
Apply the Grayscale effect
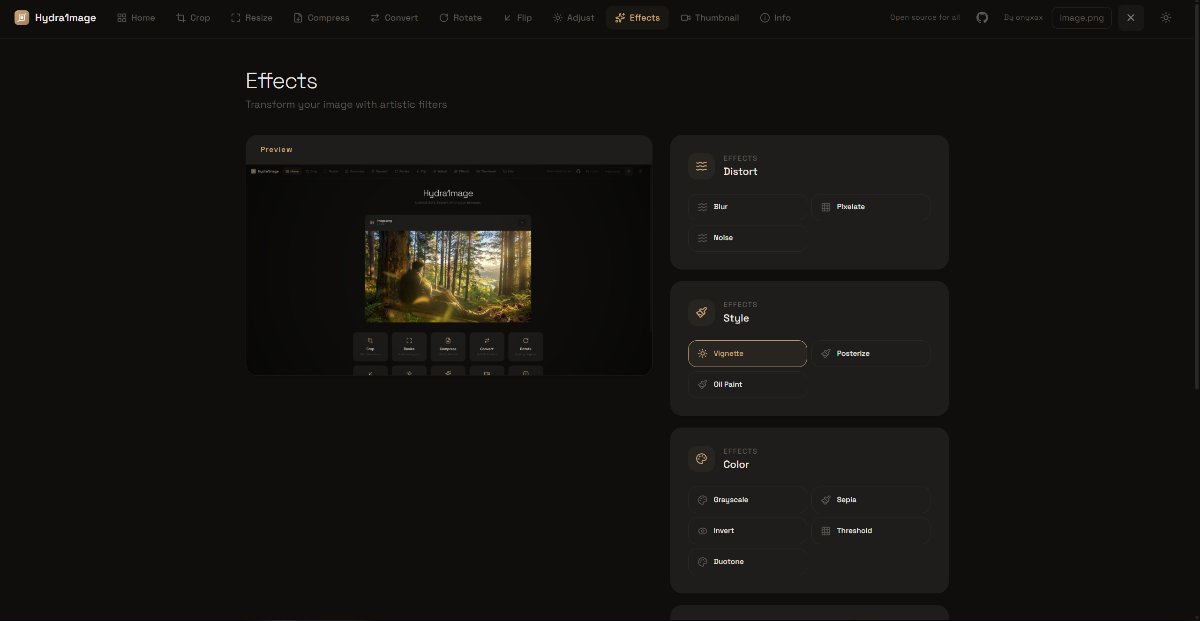pos(747,500)
